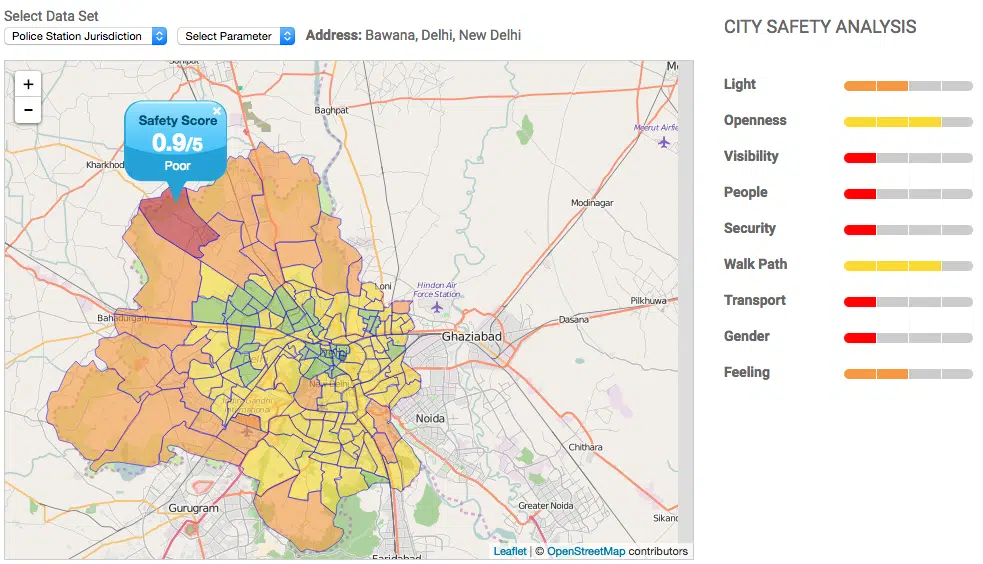The width and height of the screenshot is (983, 564).
Task: Click the Gurugram label on the map
Action: coord(193,508)
